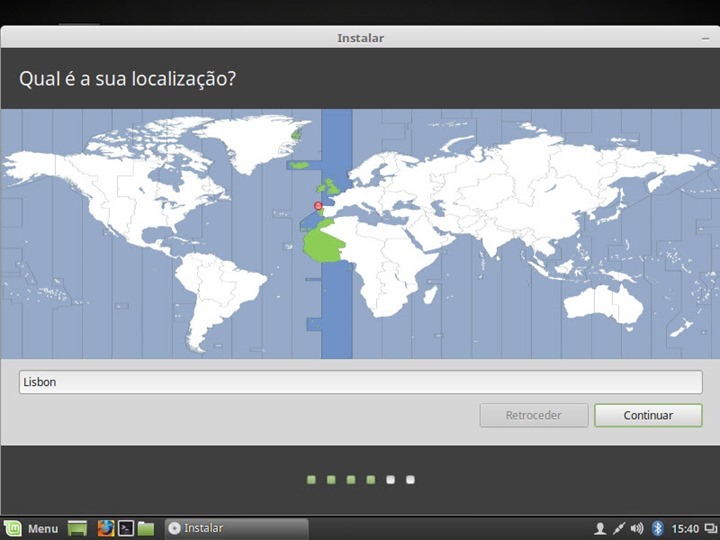Click the red Lisbon location pin on map
Screen dimensions: 720x540
click(318, 205)
